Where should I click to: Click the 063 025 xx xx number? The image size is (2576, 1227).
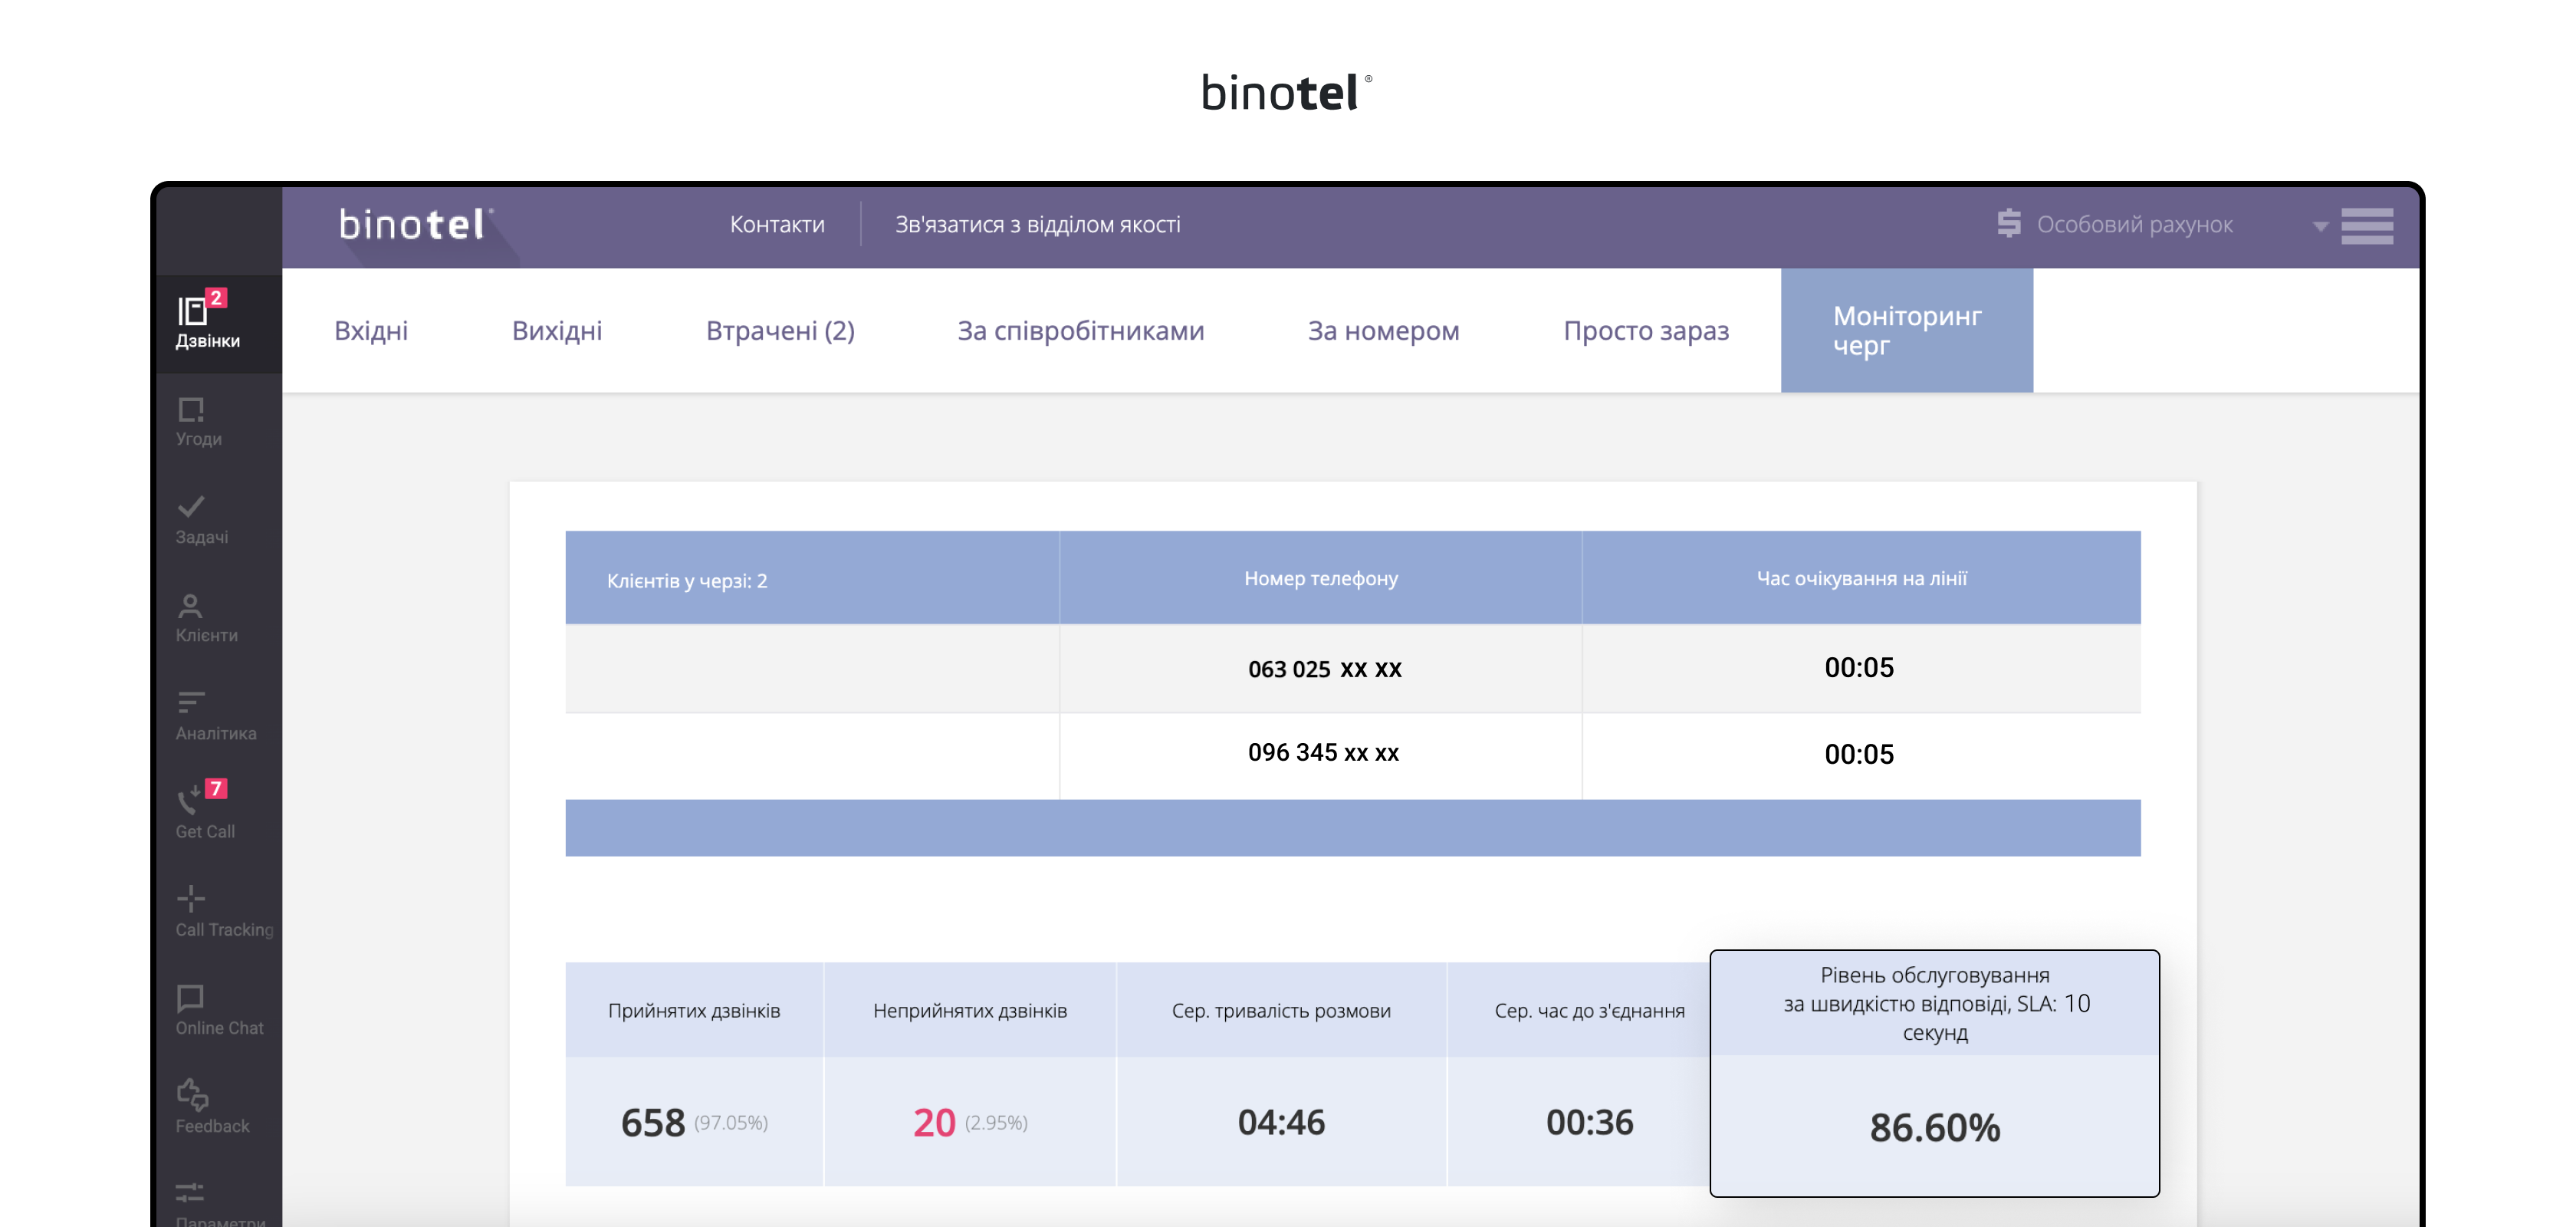pos(1324,669)
